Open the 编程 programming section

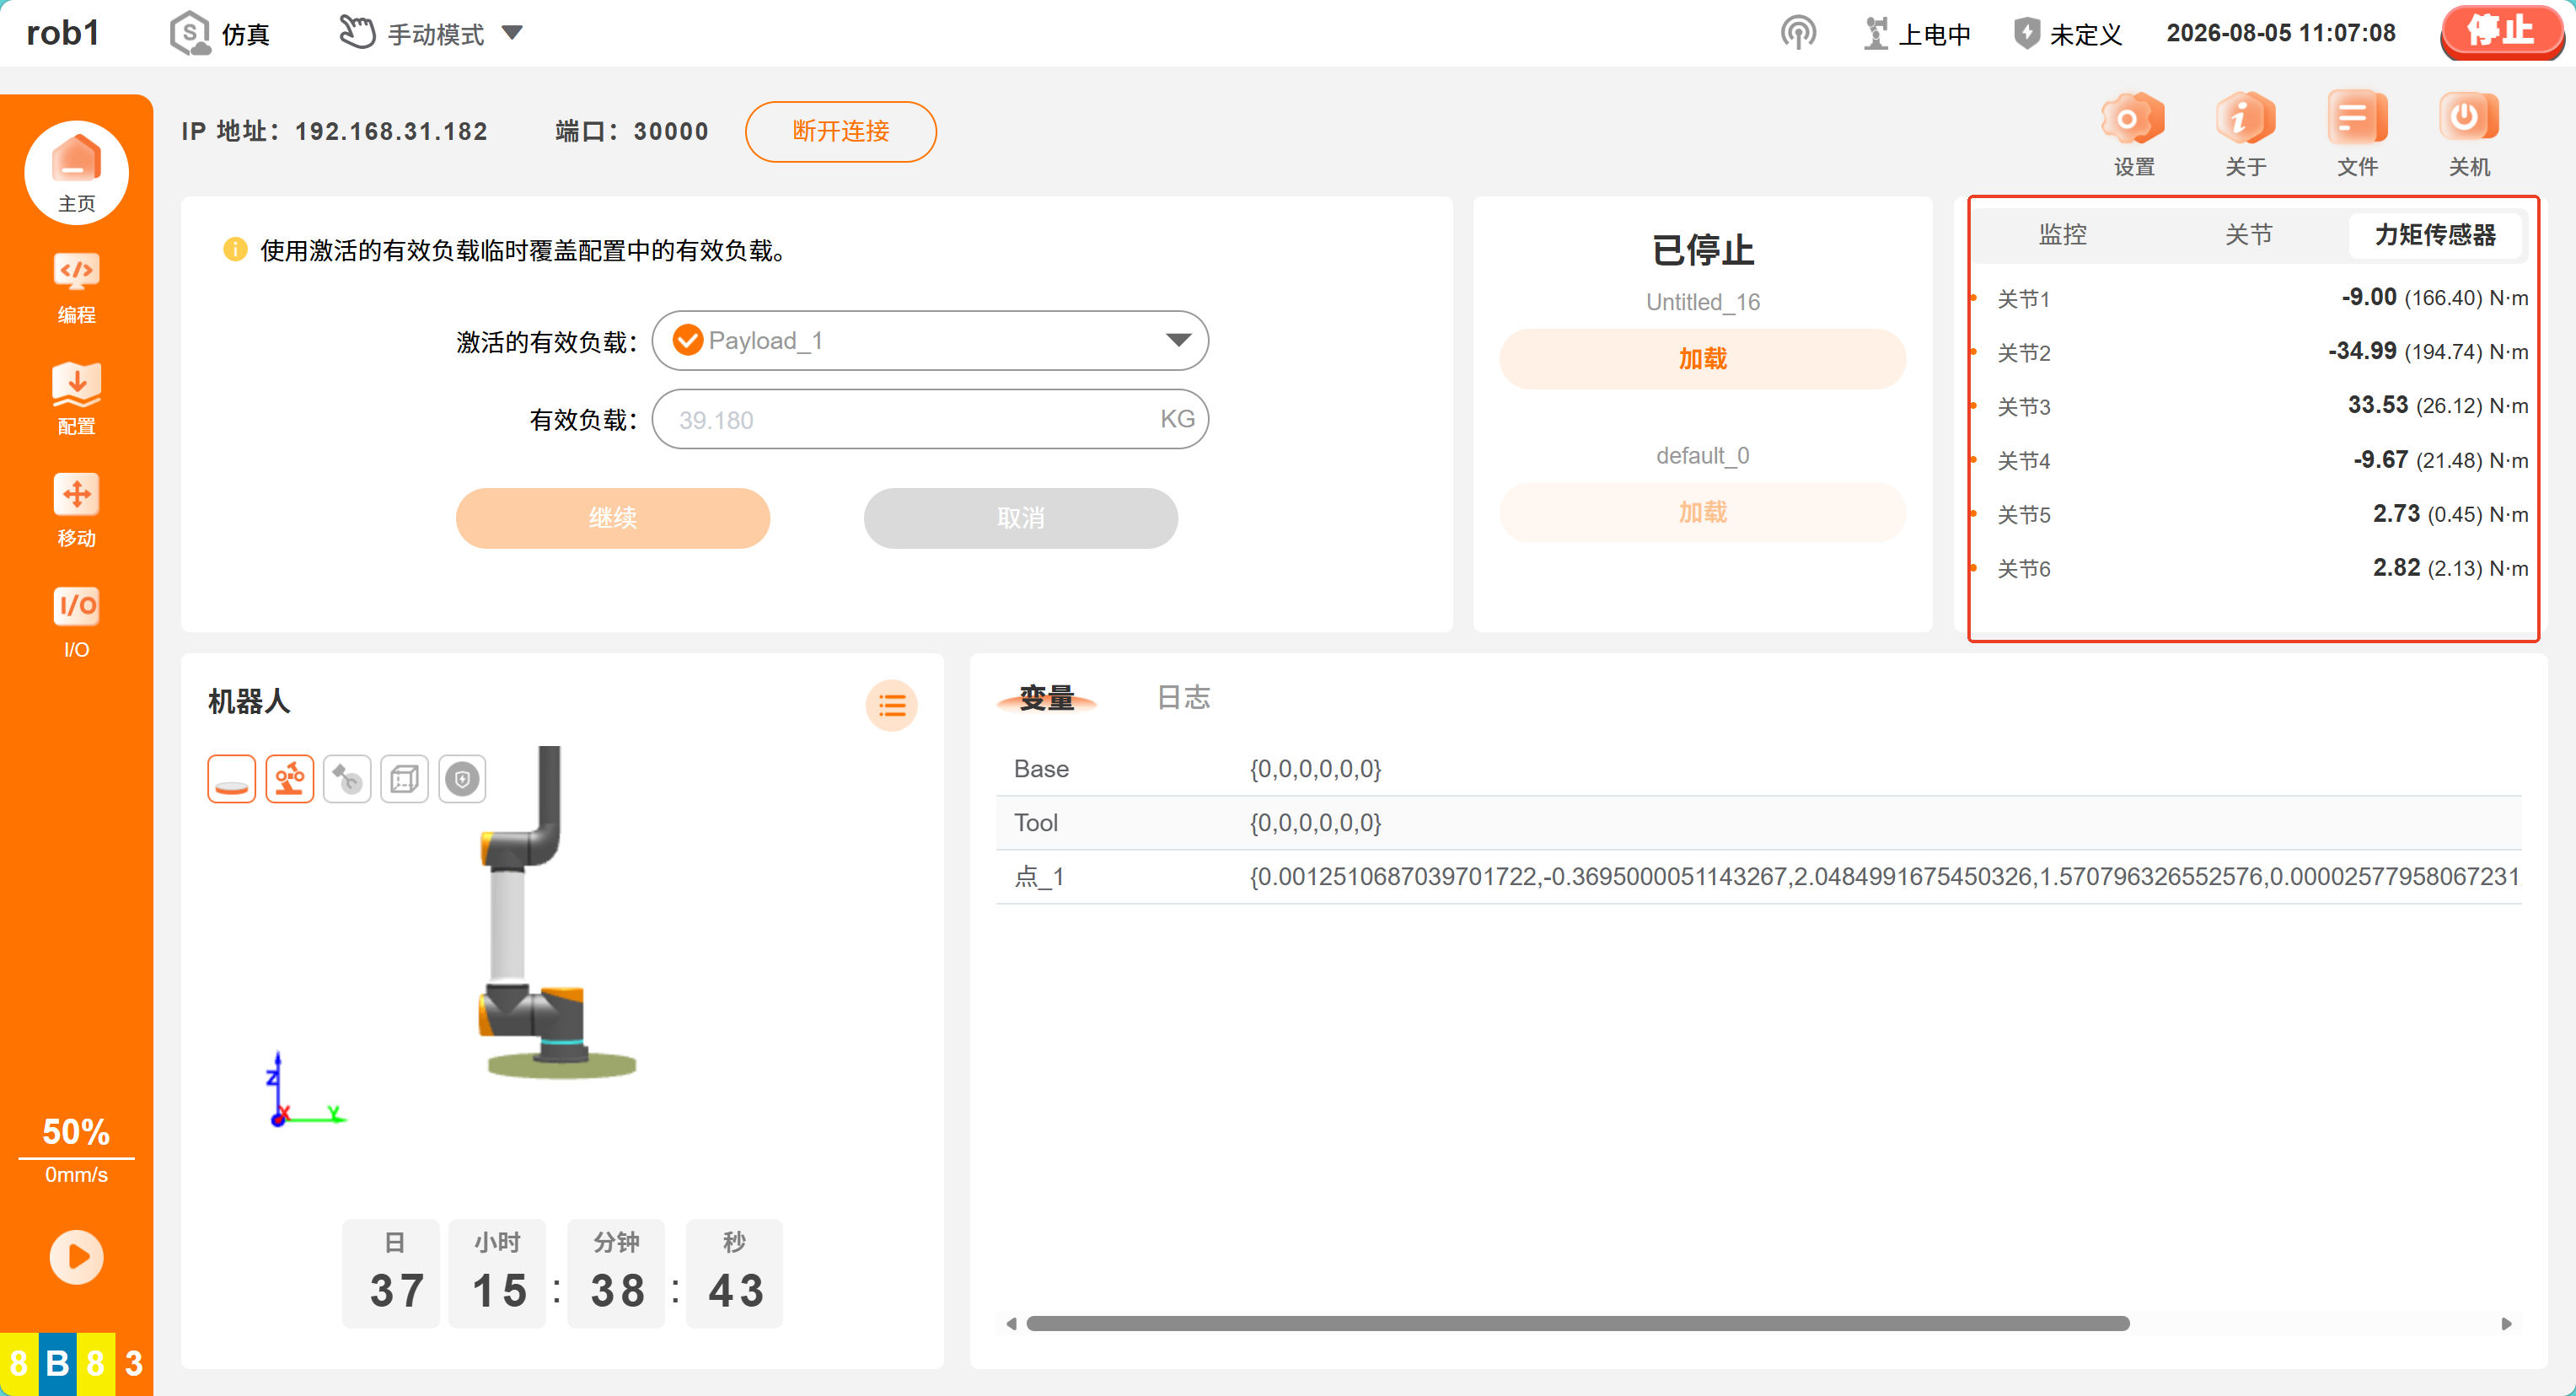coord(76,288)
